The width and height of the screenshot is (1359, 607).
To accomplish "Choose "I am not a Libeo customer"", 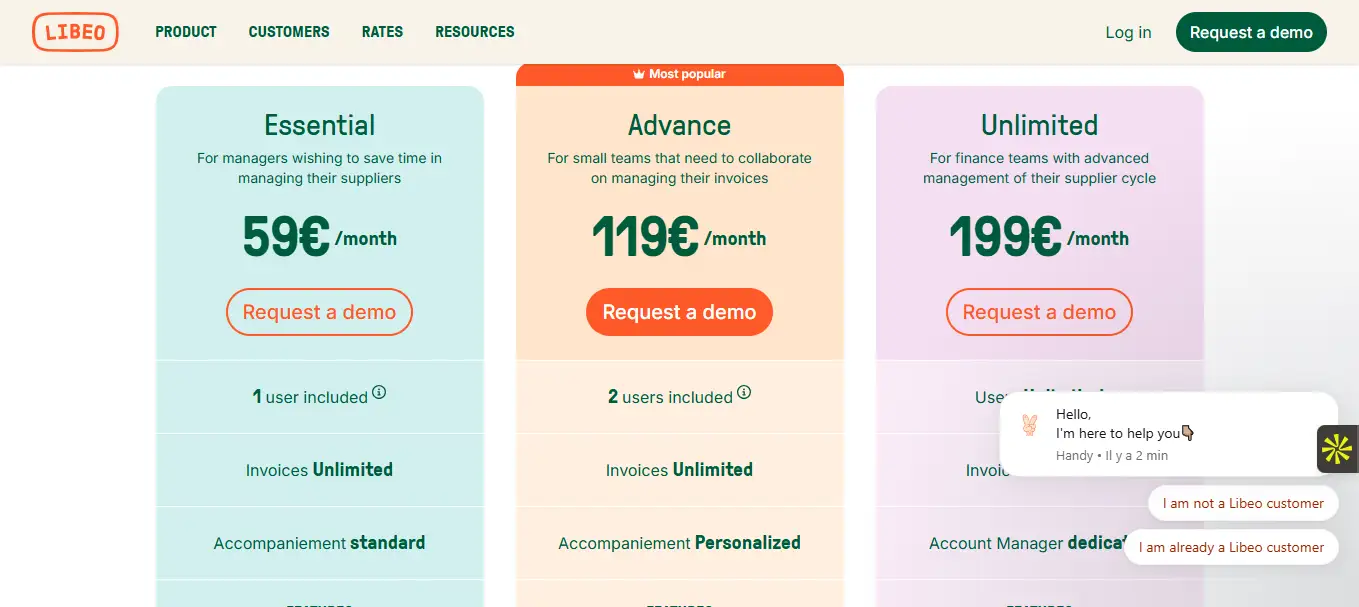I will click(1243, 503).
